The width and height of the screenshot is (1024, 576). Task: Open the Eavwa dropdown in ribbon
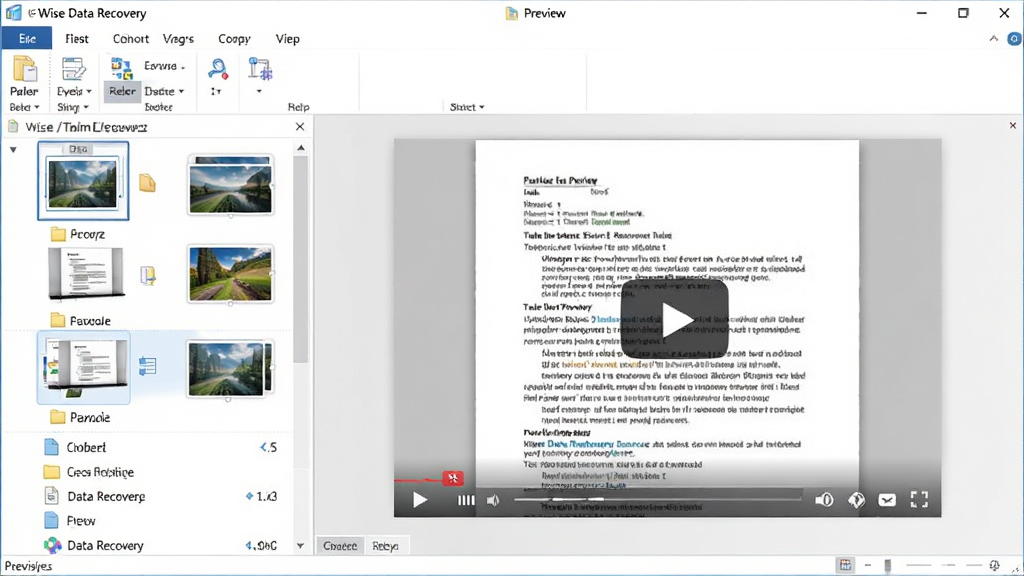tap(165, 66)
